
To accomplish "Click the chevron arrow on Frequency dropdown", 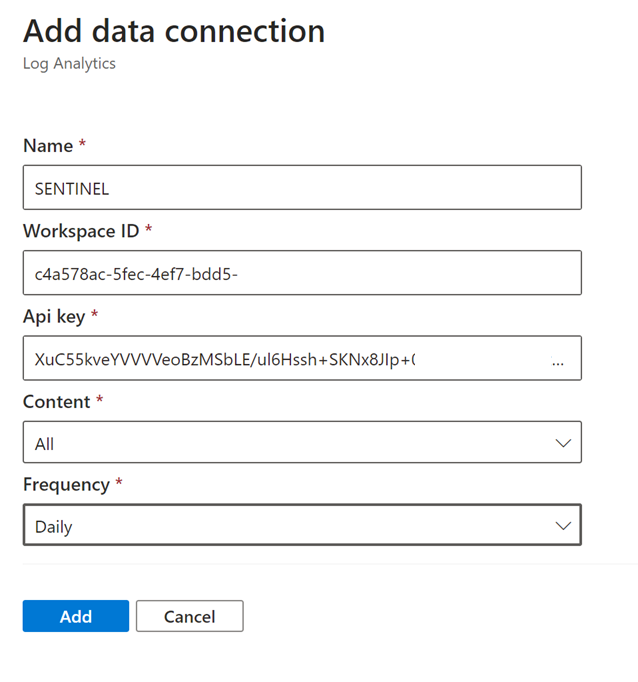I will [x=563, y=526].
